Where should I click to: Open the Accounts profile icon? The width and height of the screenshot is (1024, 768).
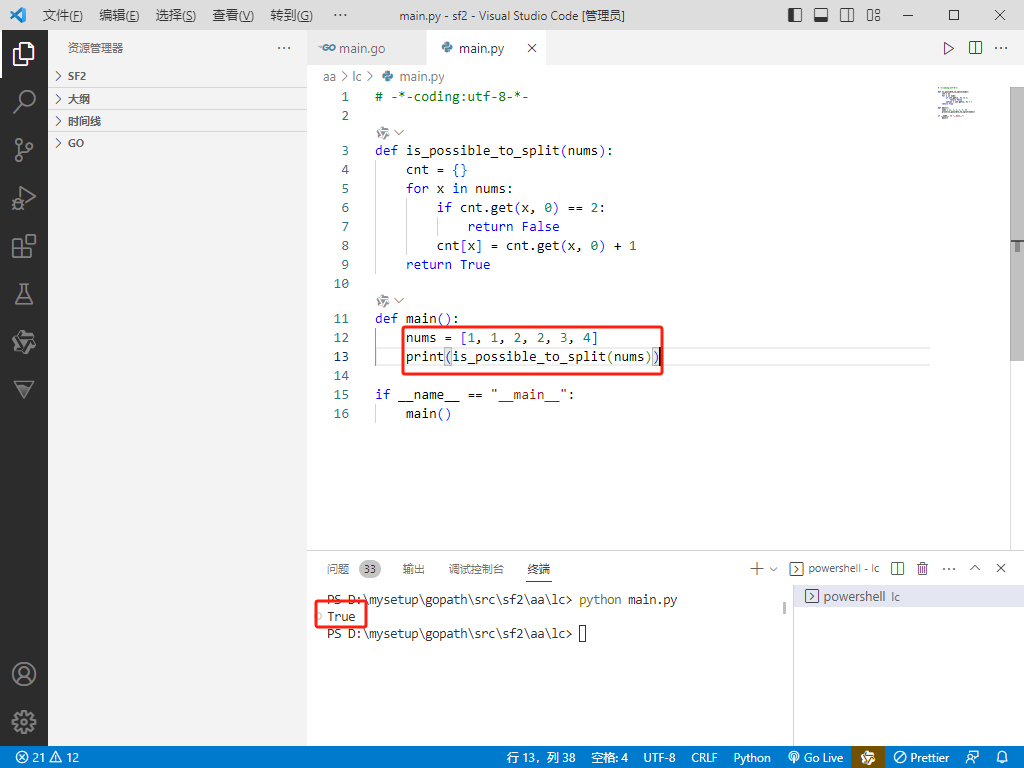click(24, 674)
